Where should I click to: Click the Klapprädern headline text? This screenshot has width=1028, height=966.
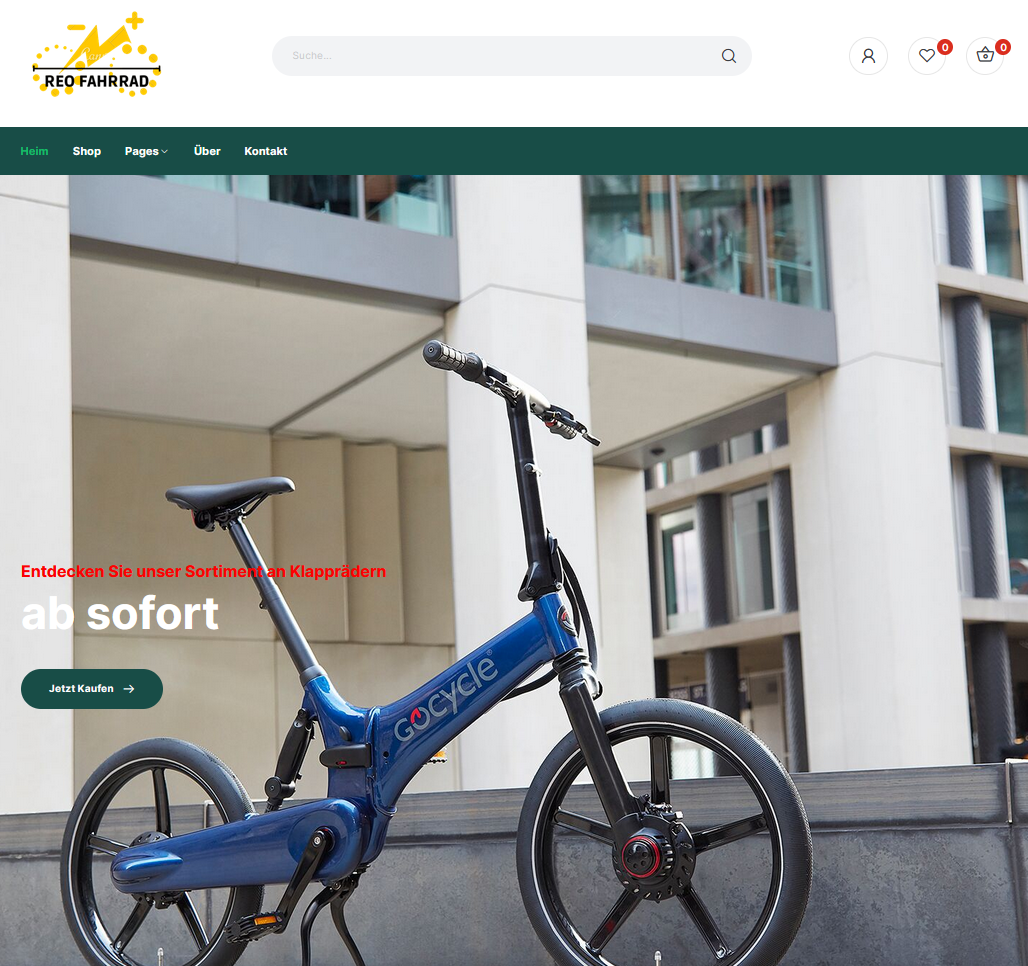[x=203, y=571]
